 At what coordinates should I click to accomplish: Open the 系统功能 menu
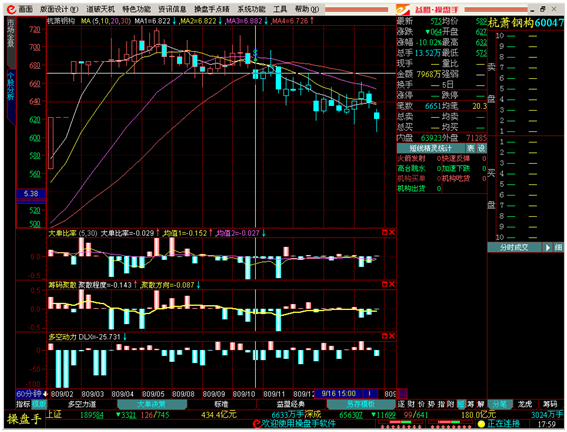252,9
